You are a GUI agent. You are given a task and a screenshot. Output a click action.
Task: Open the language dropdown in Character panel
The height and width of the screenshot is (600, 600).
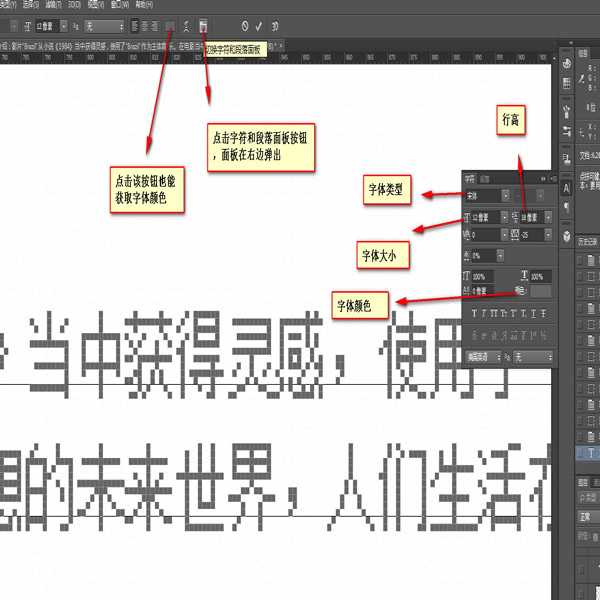(484, 357)
